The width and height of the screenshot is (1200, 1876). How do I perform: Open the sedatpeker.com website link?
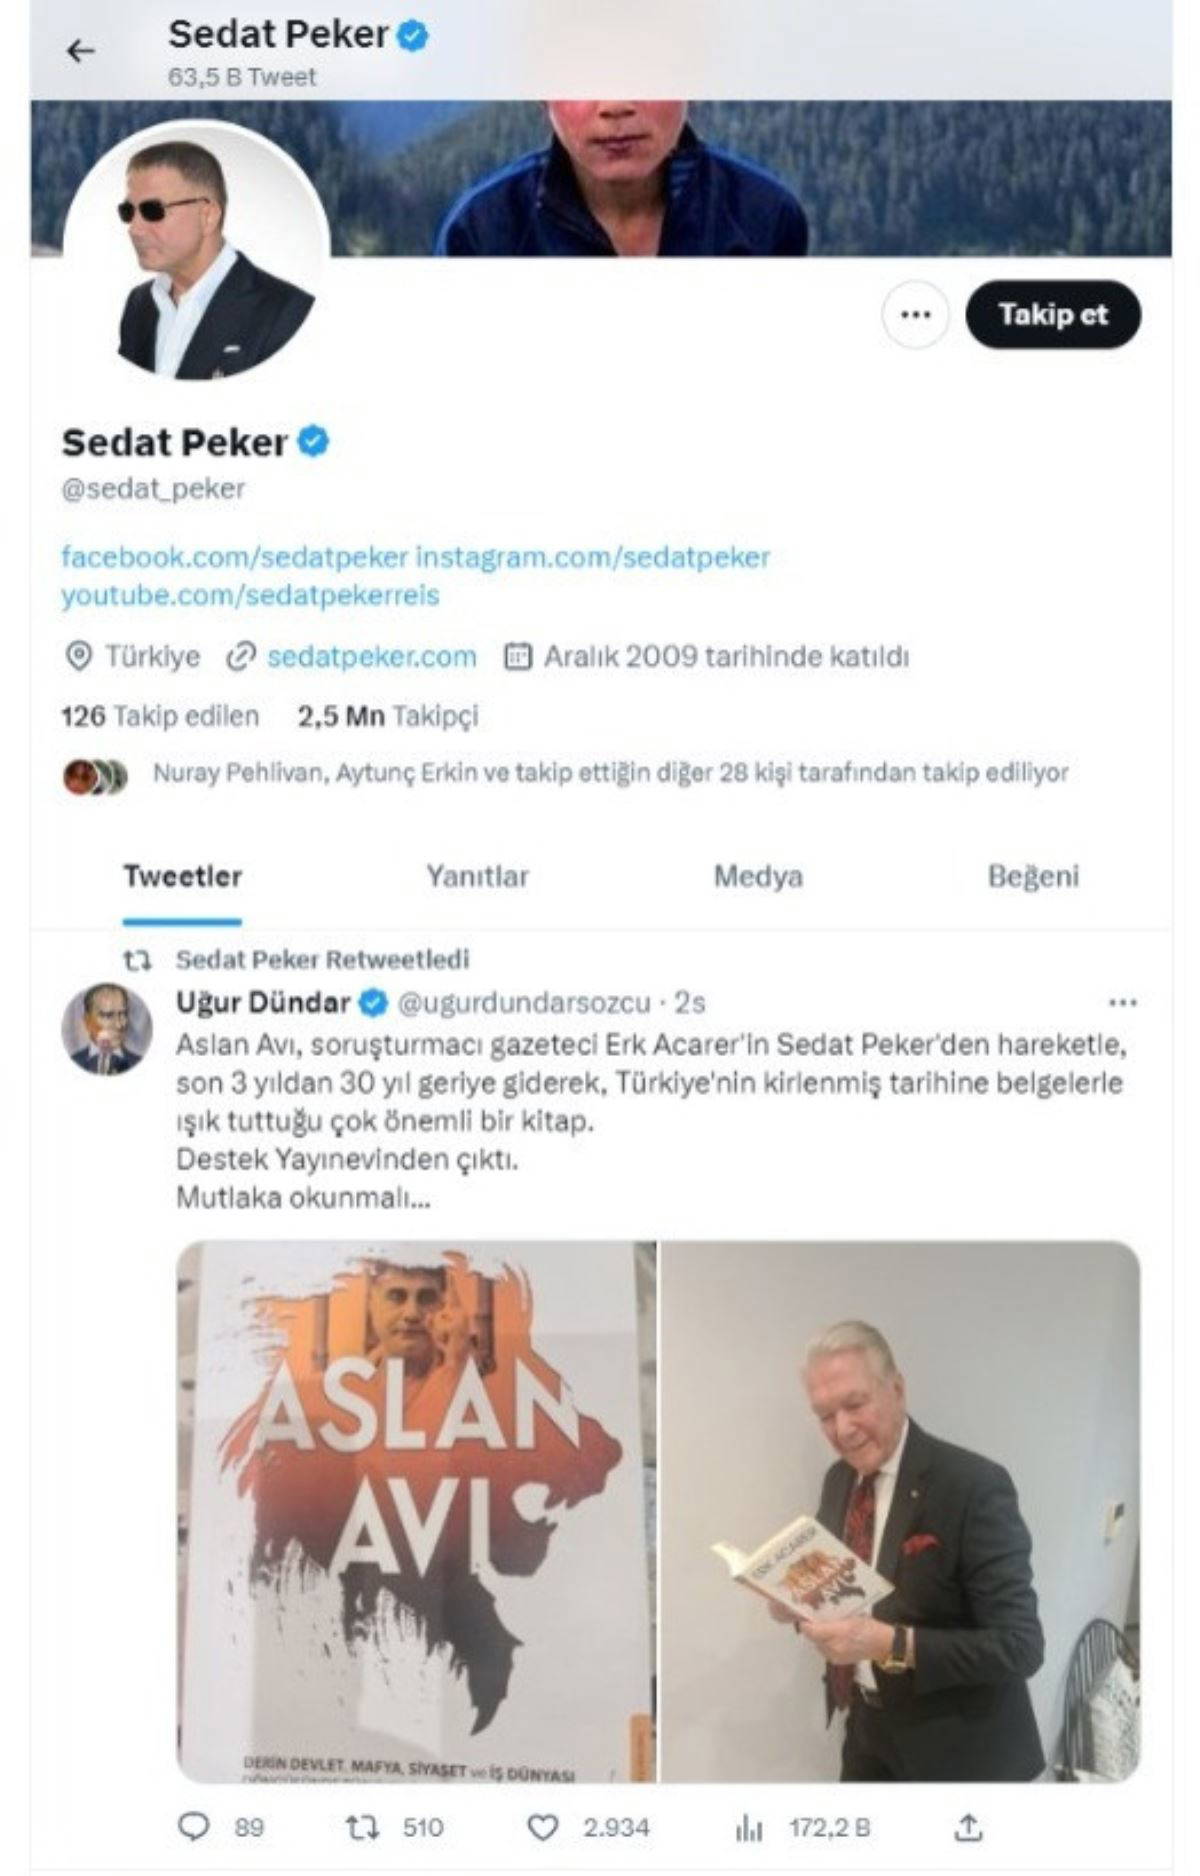[x=372, y=657]
